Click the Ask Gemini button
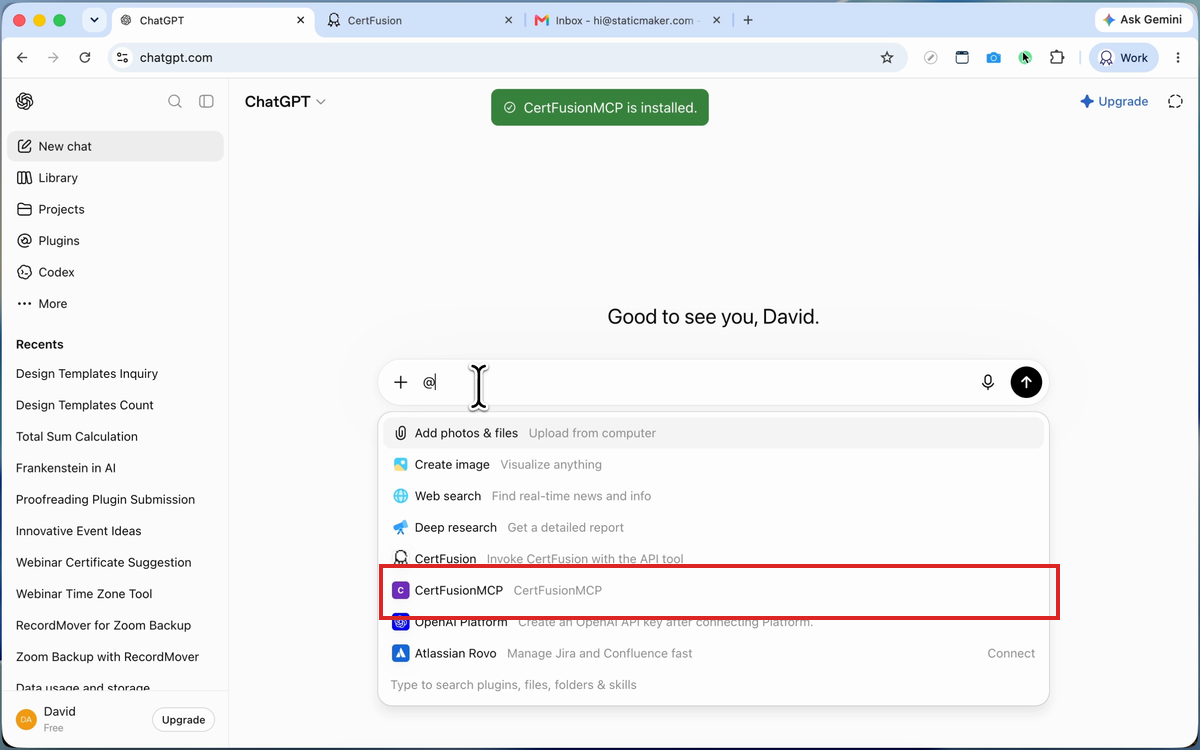The image size is (1200, 750). pos(1143,20)
